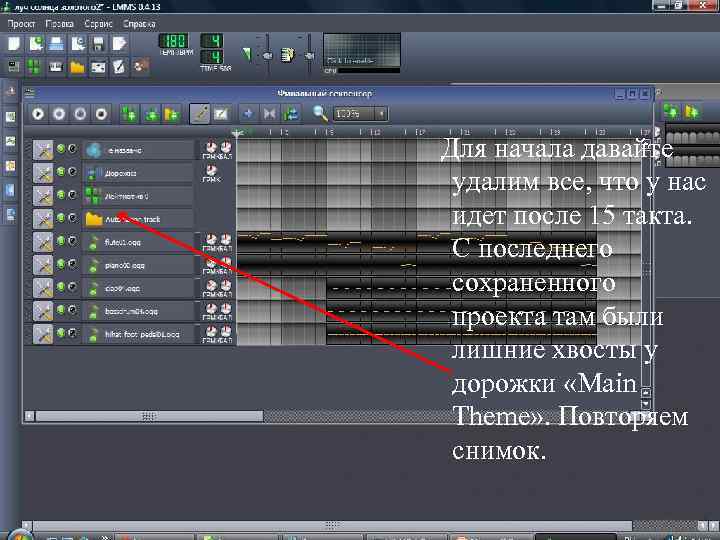Solo the piano00.ogg track
Screen dimensions: 720x540
point(72,264)
